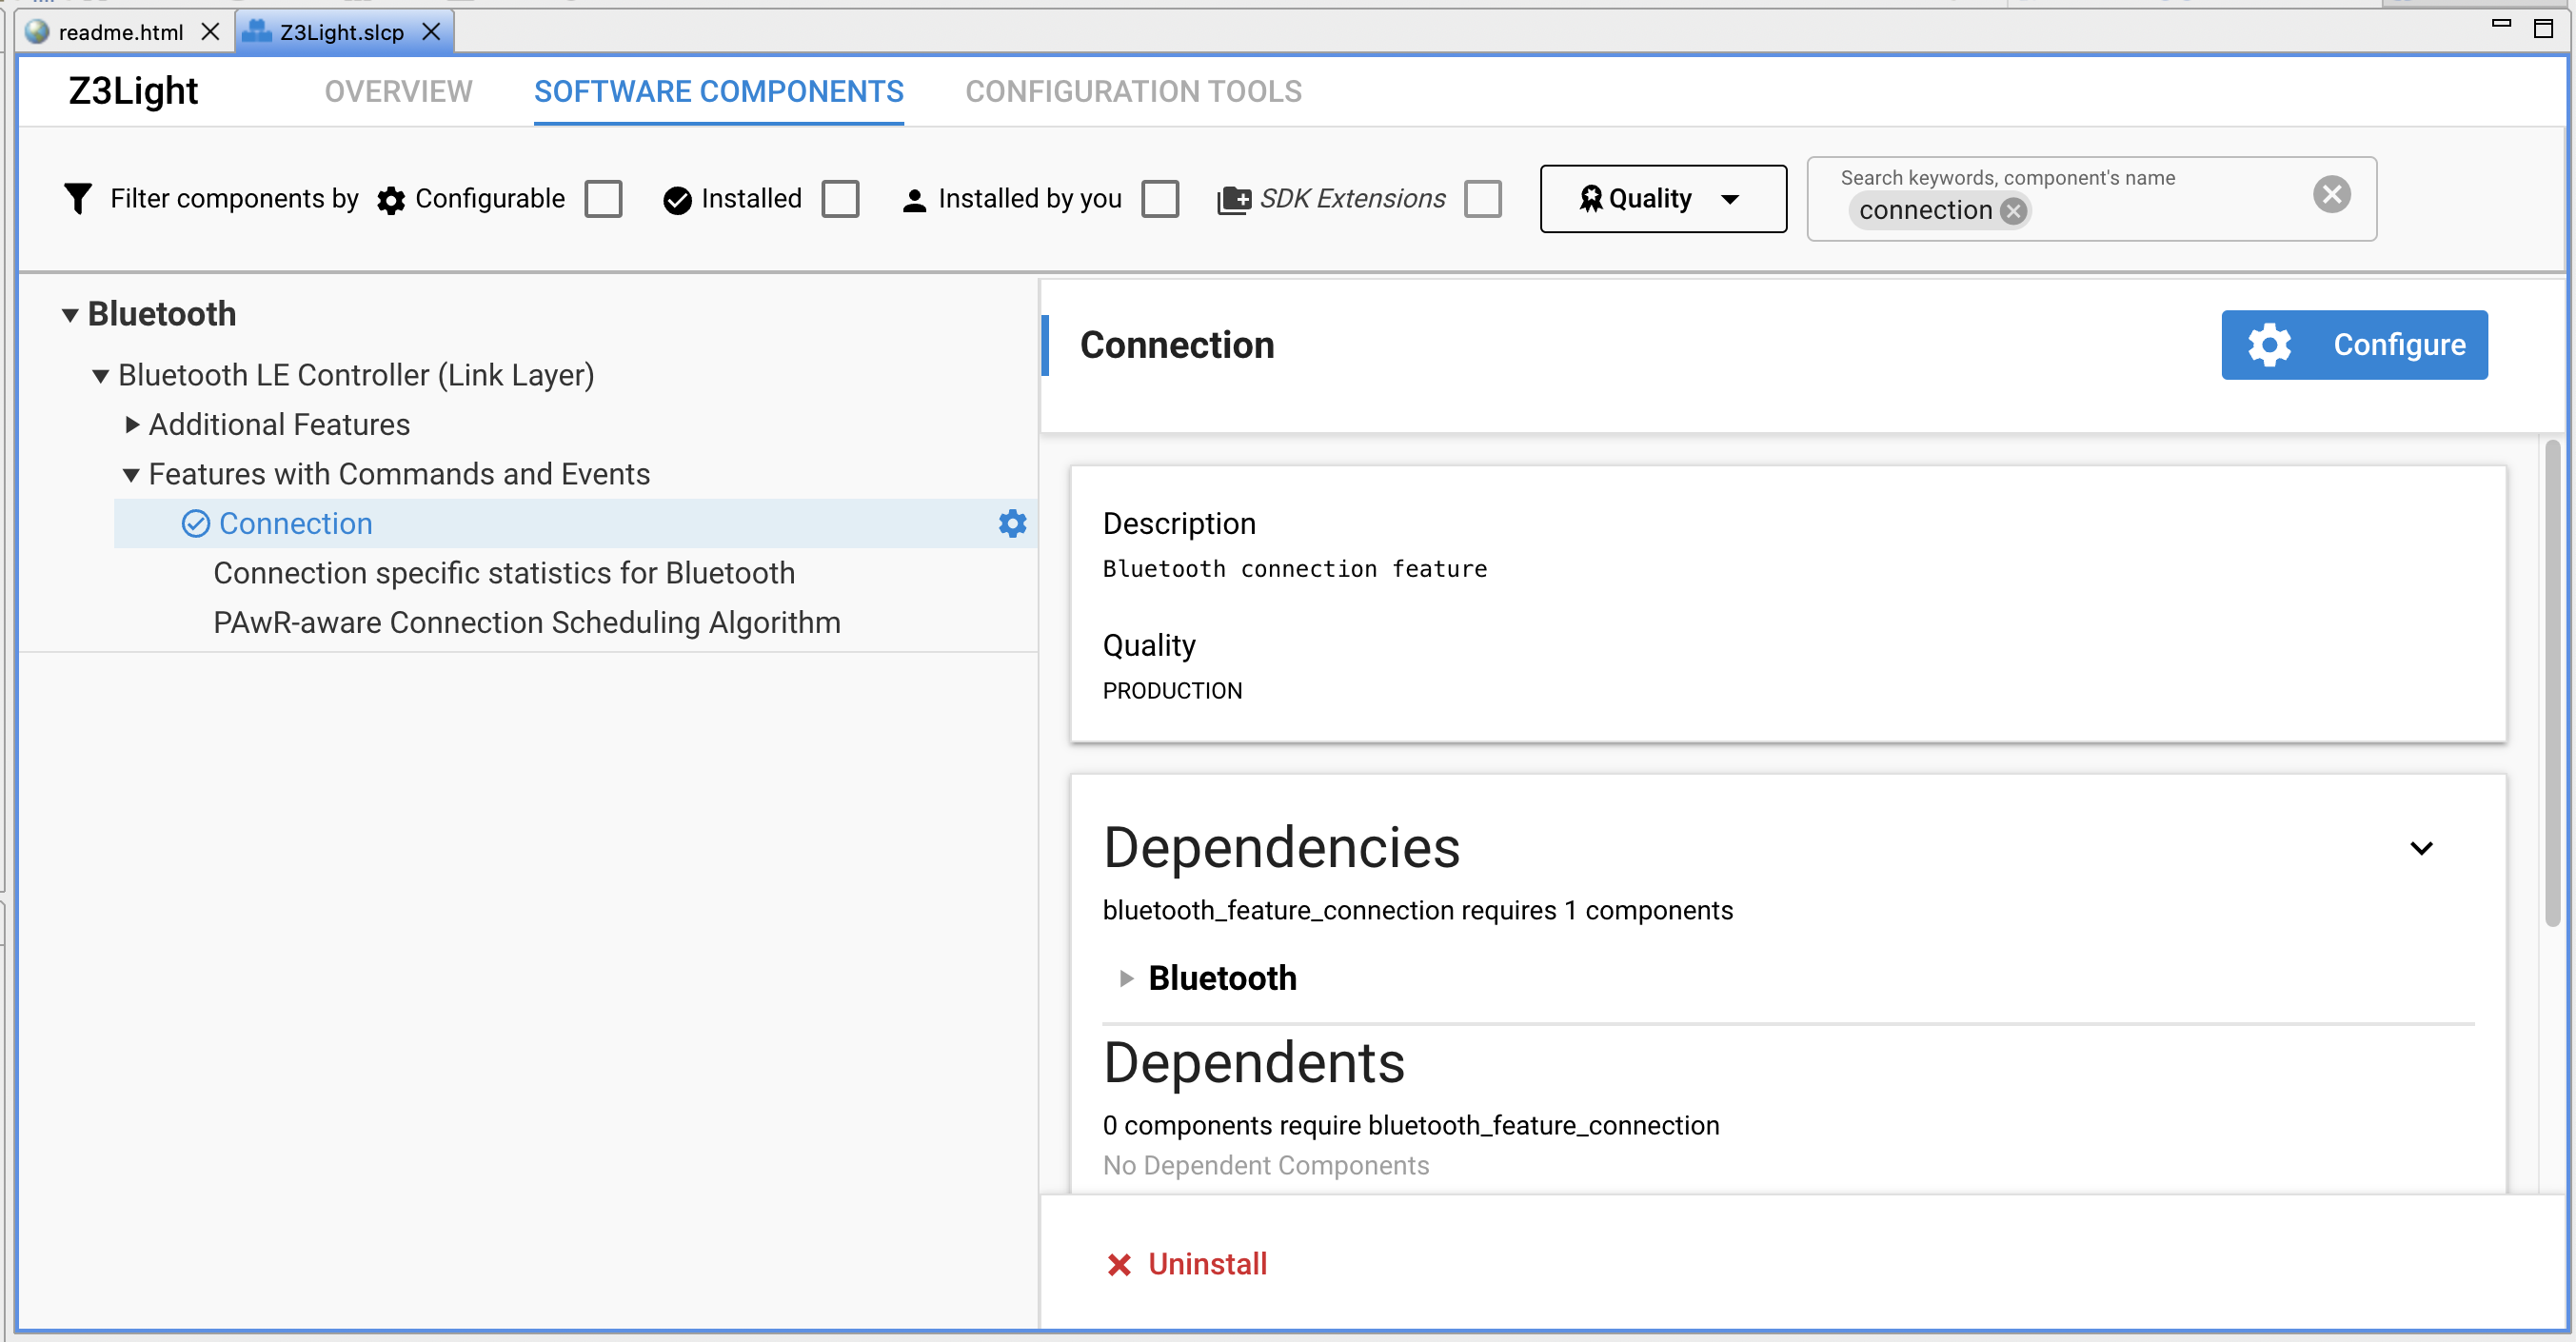Screen dimensions: 2576x1342
Task: Enable the Configurable filter checkbox
Action: pos(603,199)
